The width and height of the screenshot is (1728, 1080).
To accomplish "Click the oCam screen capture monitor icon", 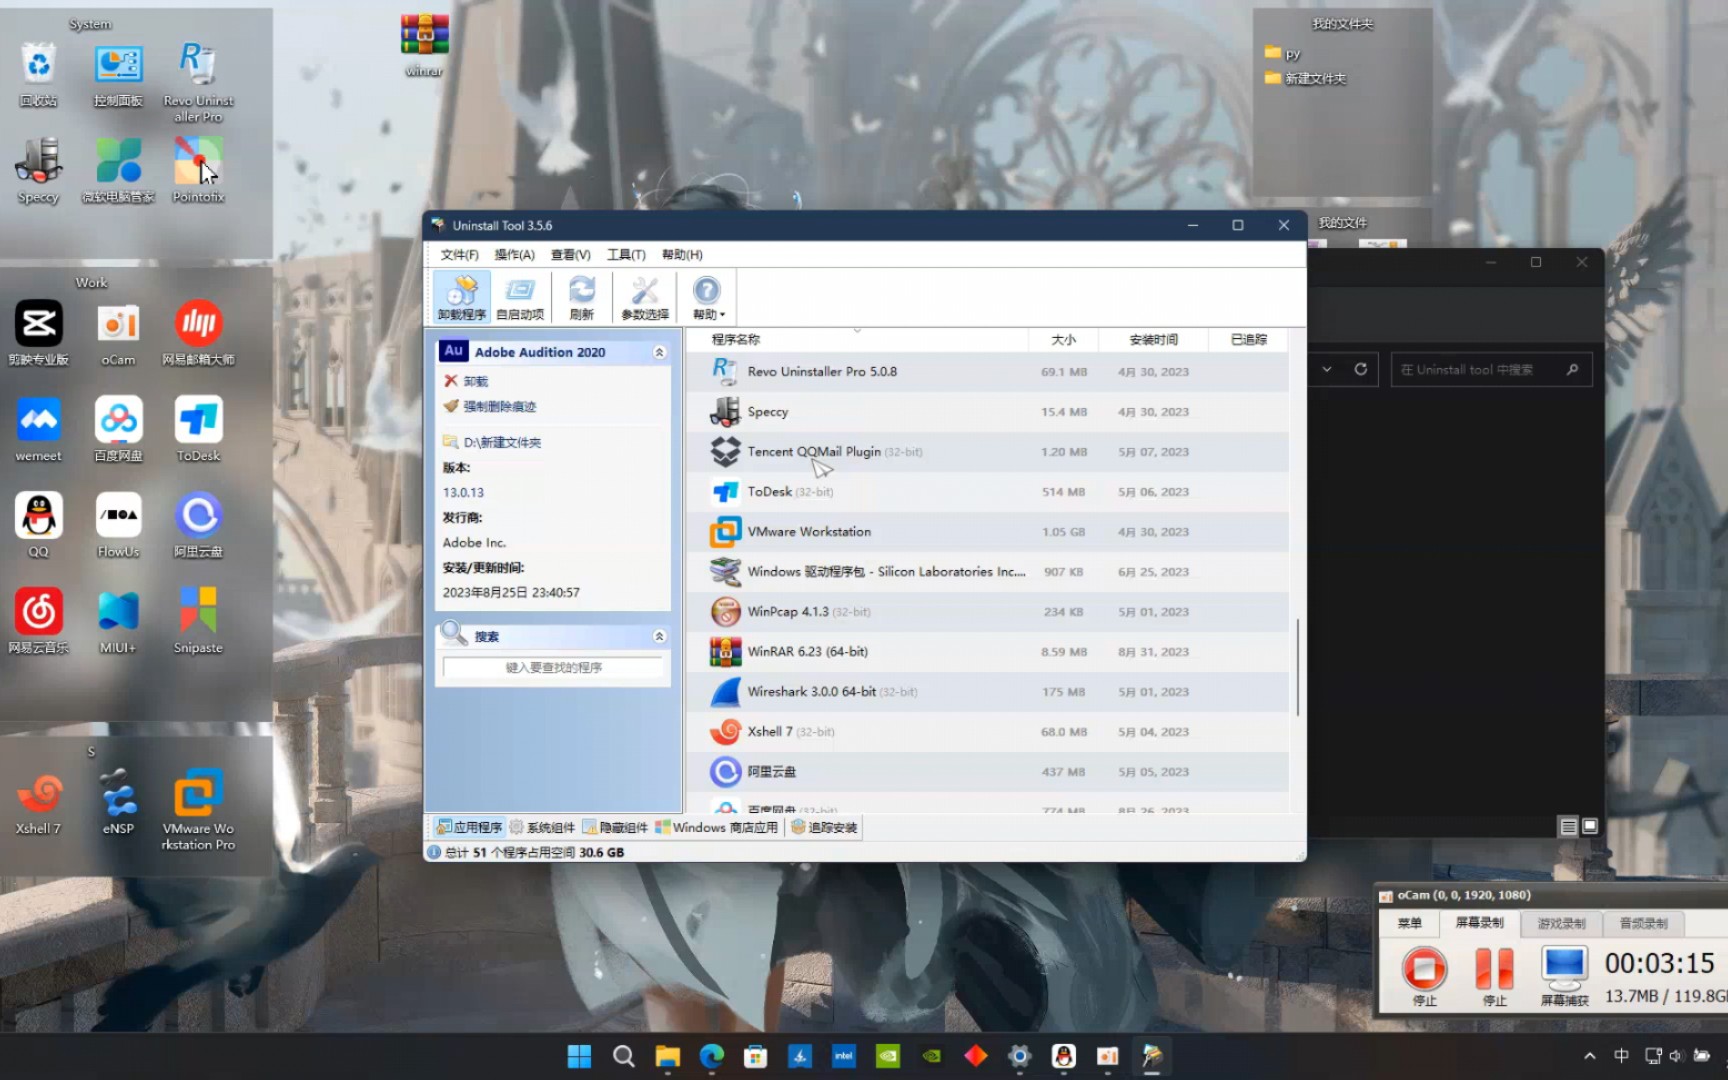I will coord(1564,966).
